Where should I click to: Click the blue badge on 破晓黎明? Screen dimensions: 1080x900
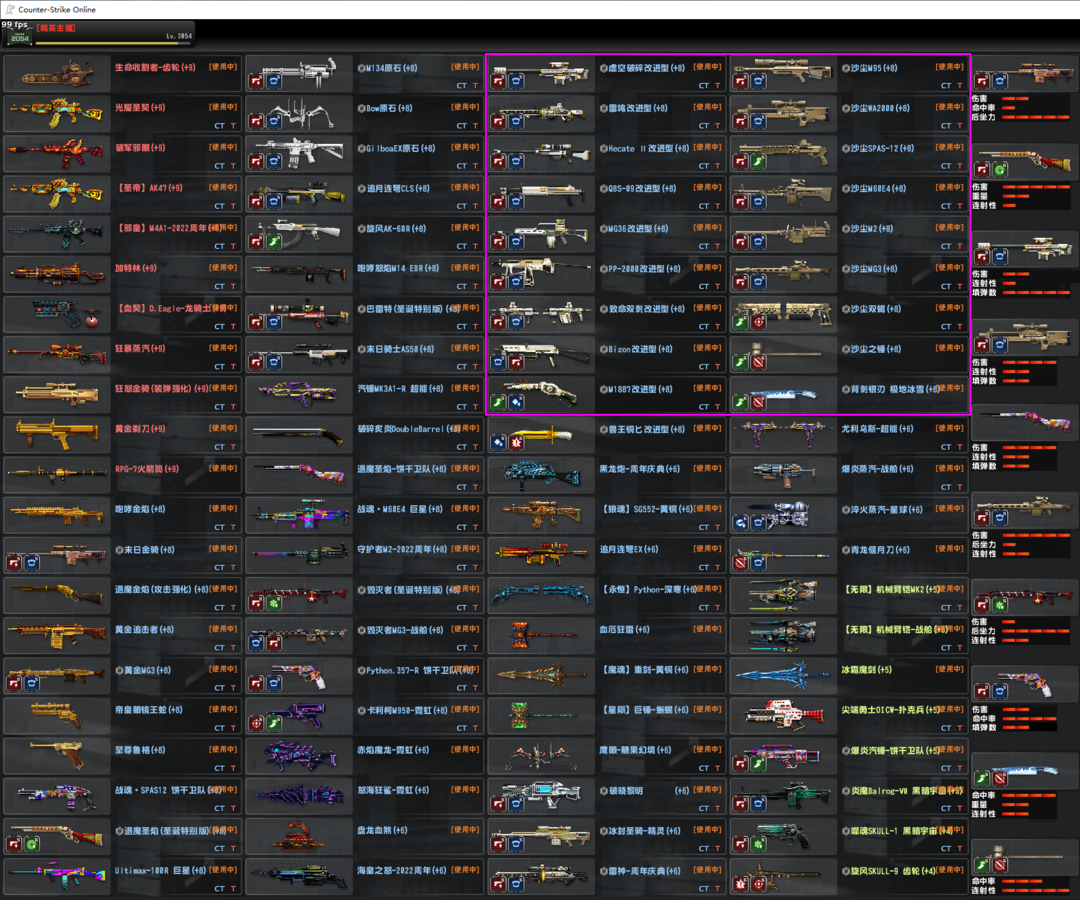(516, 804)
